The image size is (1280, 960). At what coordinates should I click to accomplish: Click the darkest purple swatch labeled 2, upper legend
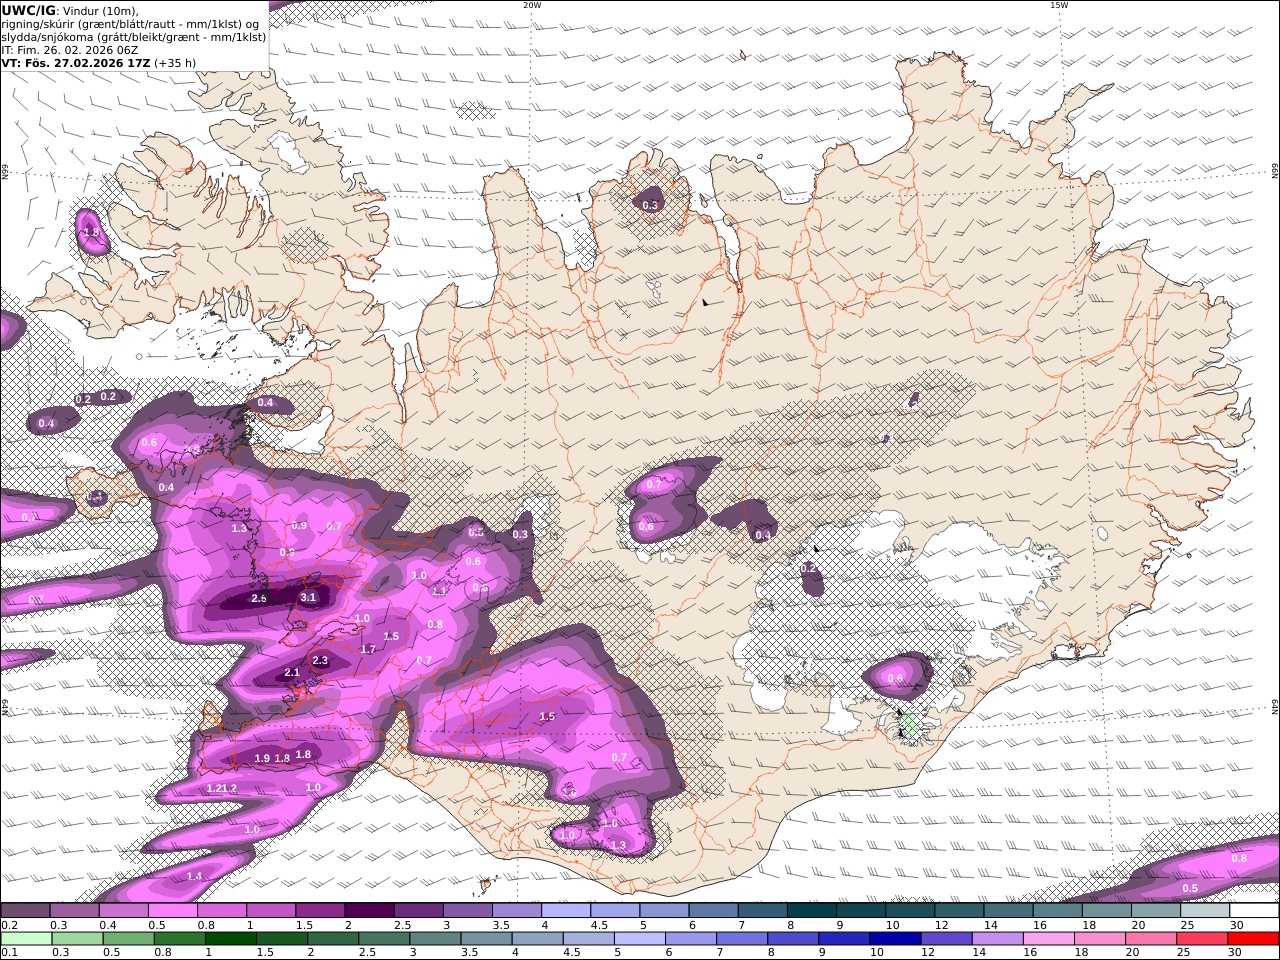pos(369,911)
